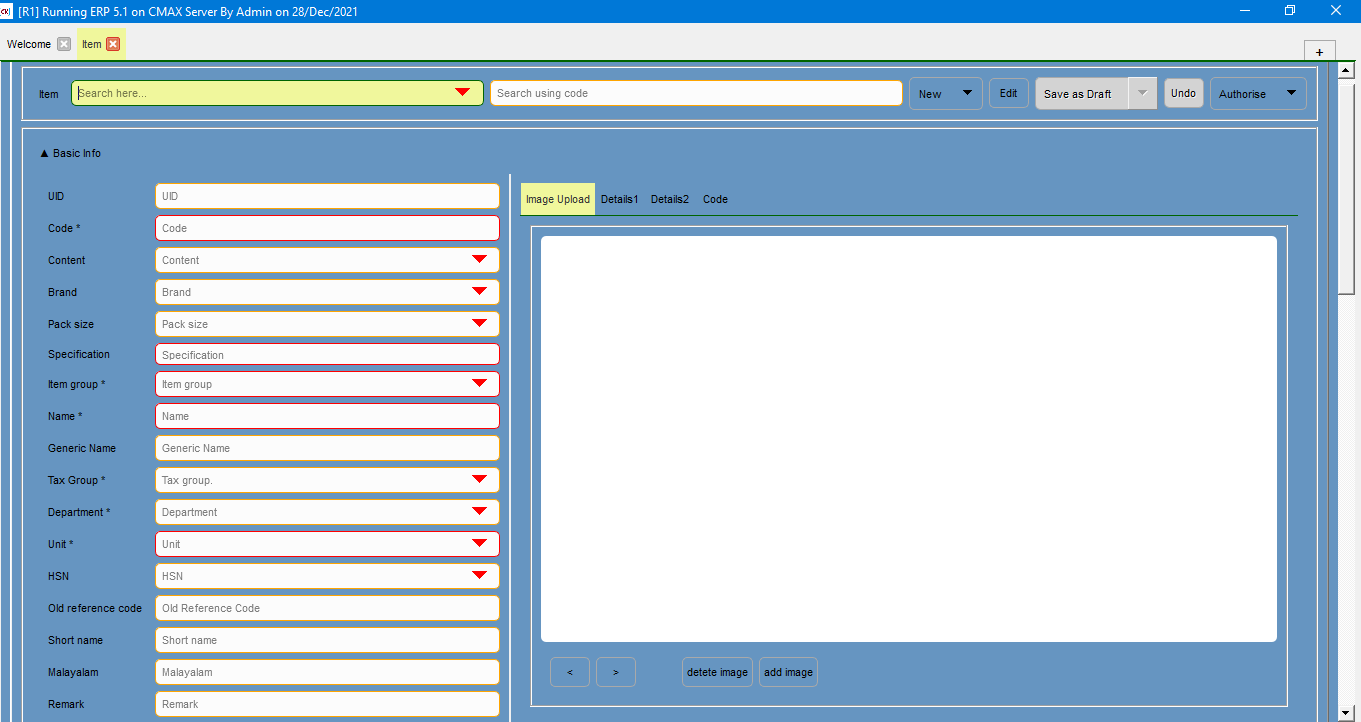Open the Item group dropdown
1361x722 pixels.
tap(479, 384)
